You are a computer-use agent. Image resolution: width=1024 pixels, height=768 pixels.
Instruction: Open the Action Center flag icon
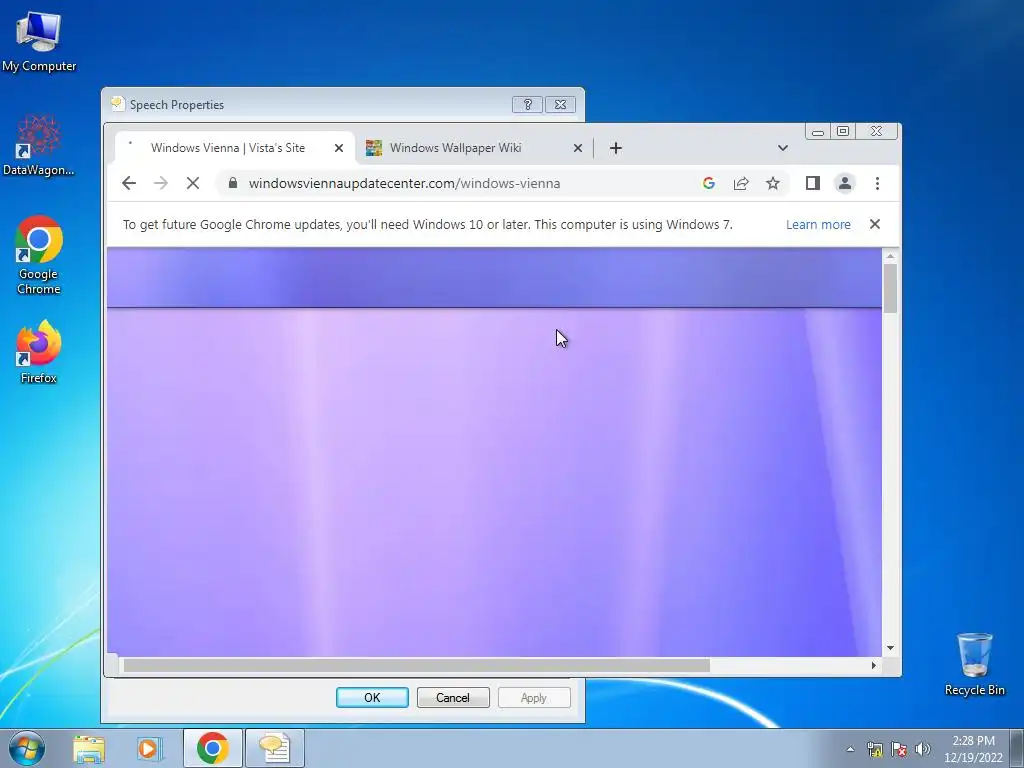899,749
